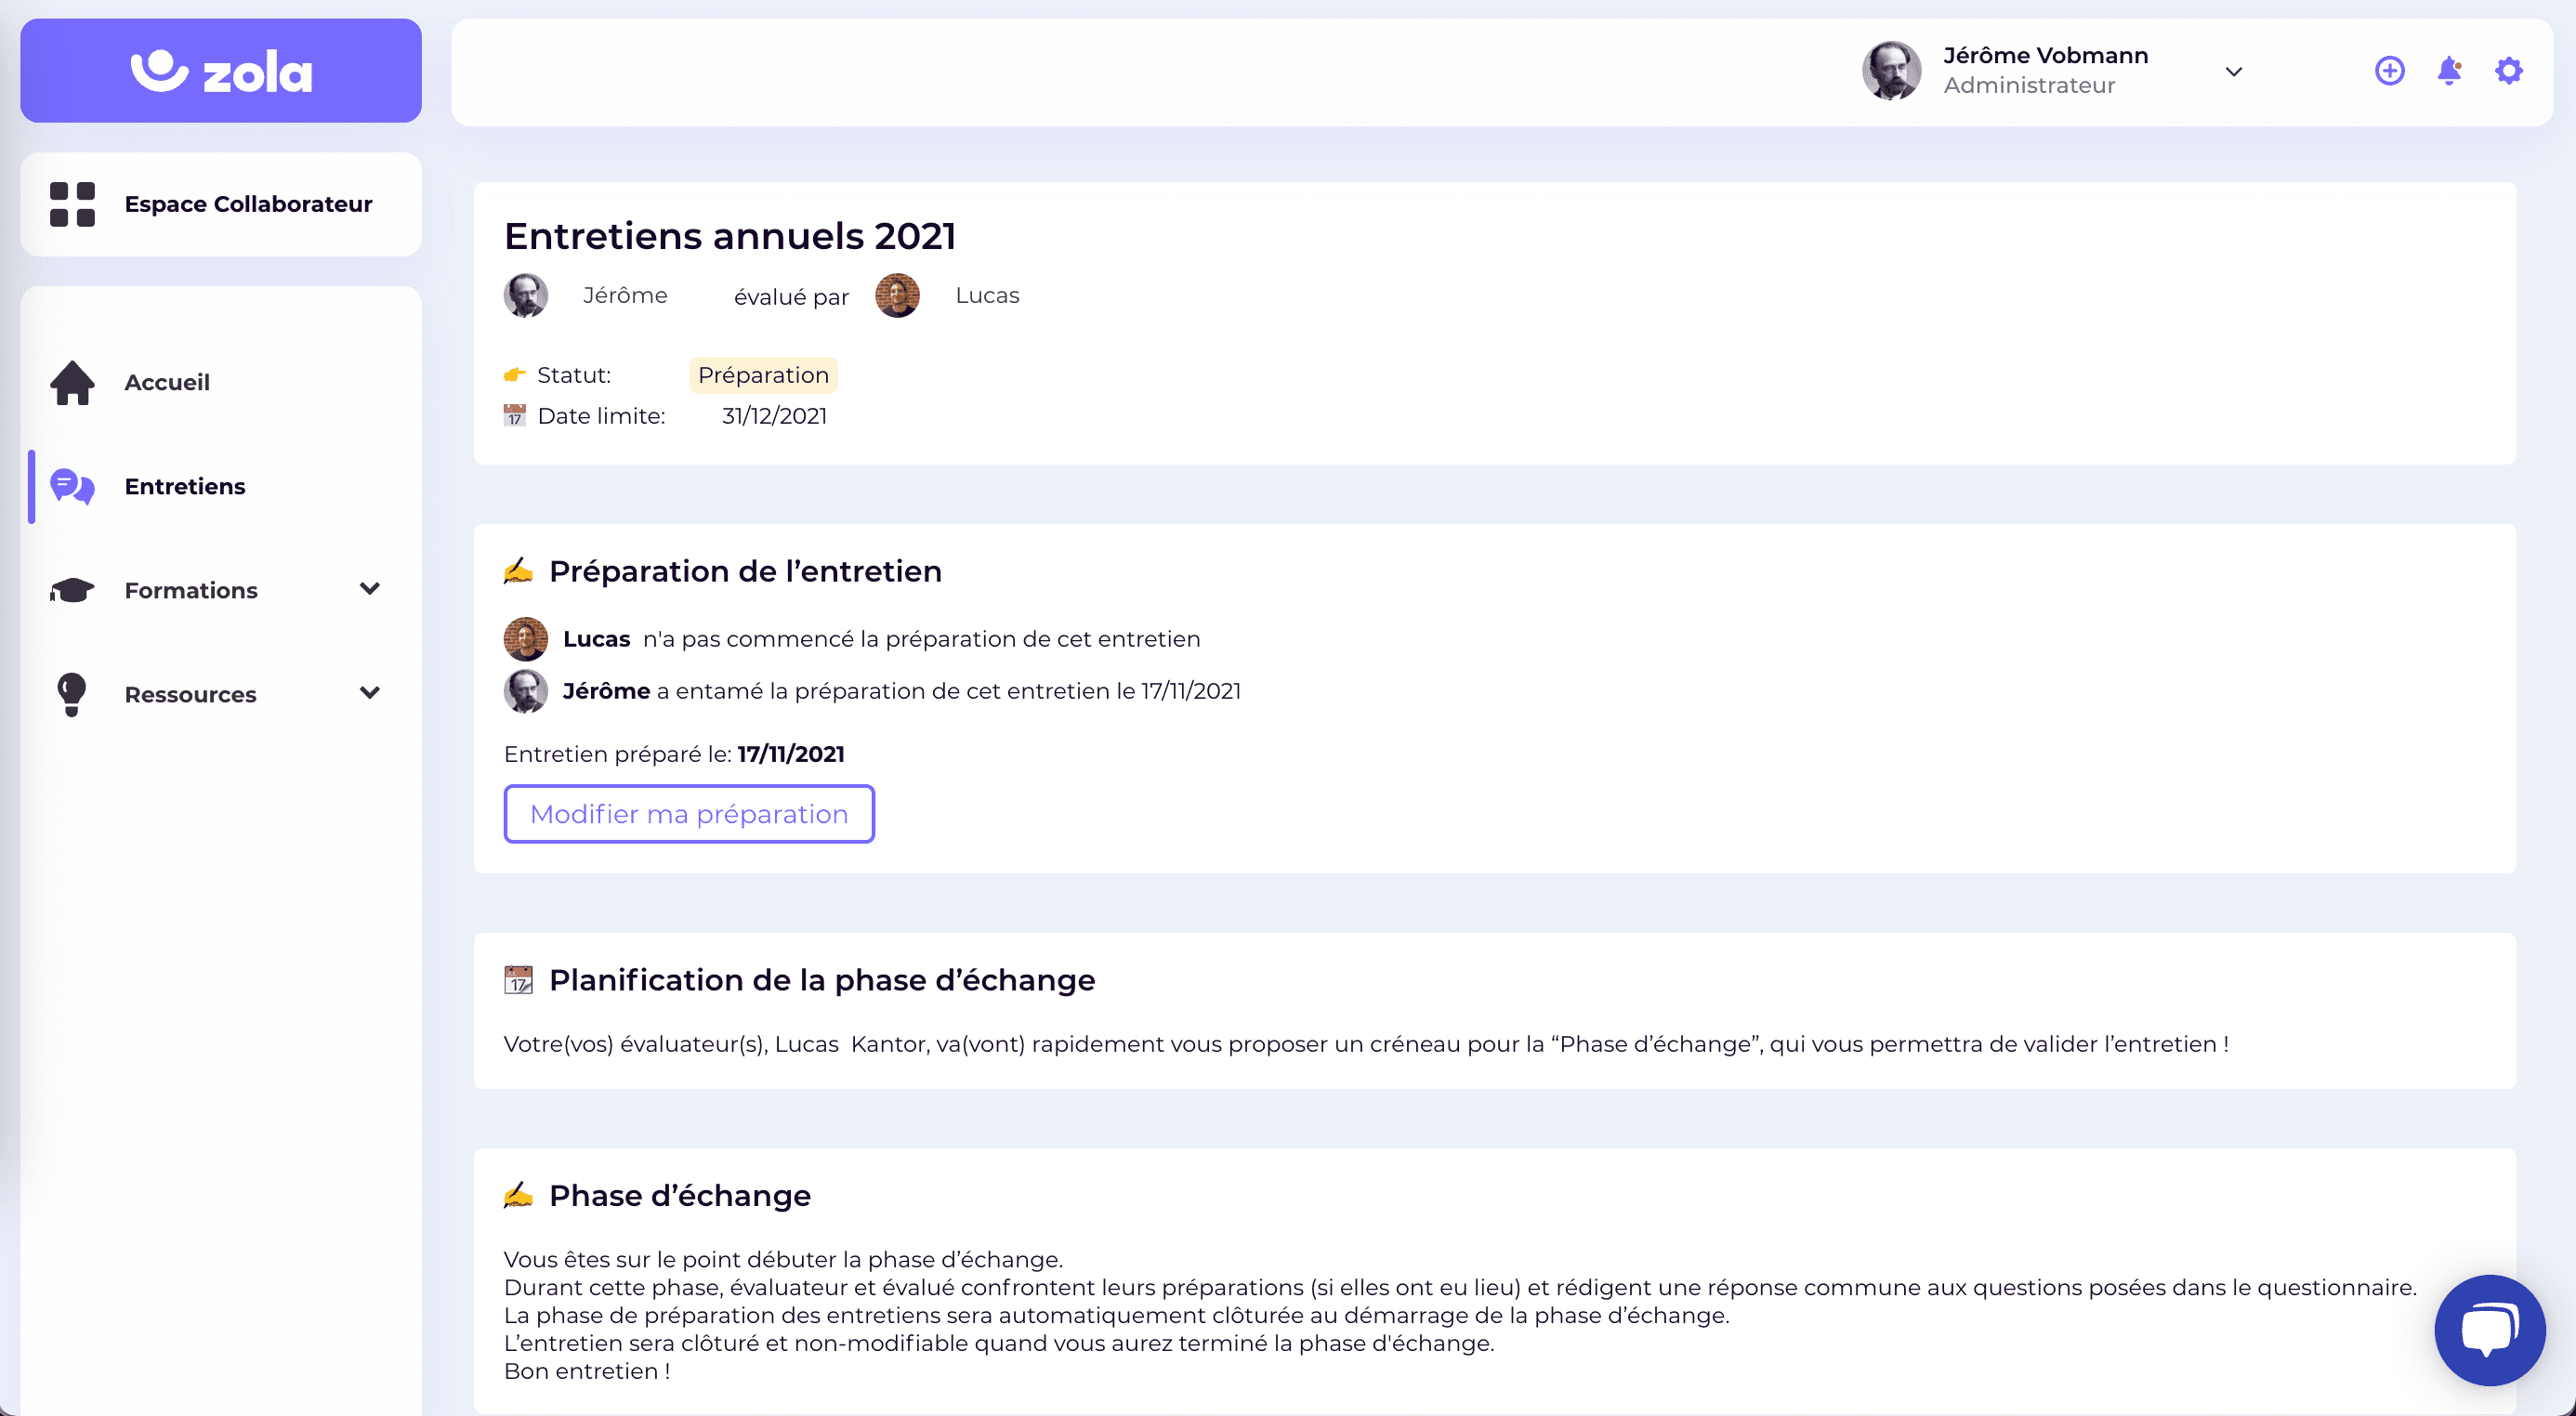Click the calendar icon by Date limite

[x=514, y=415]
